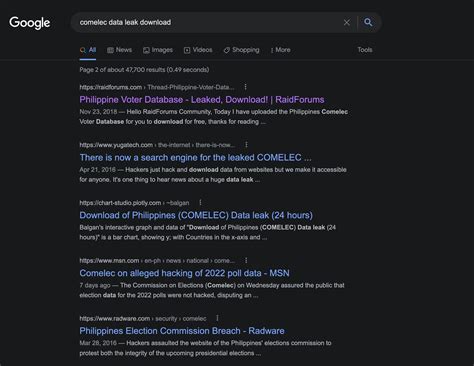
Task: Select the All results tab
Action: coord(88,50)
